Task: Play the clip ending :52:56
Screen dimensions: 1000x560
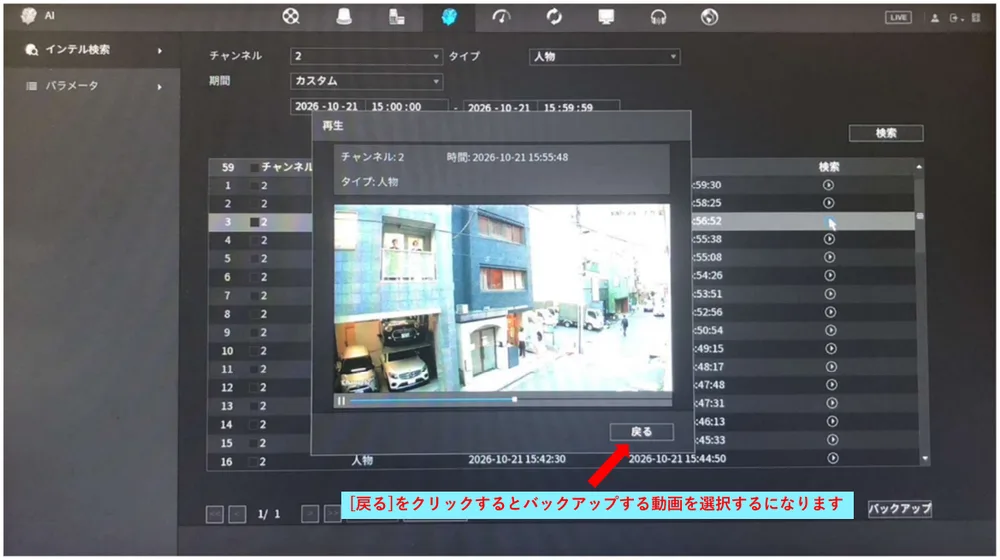Action: pyautogui.click(x=830, y=312)
